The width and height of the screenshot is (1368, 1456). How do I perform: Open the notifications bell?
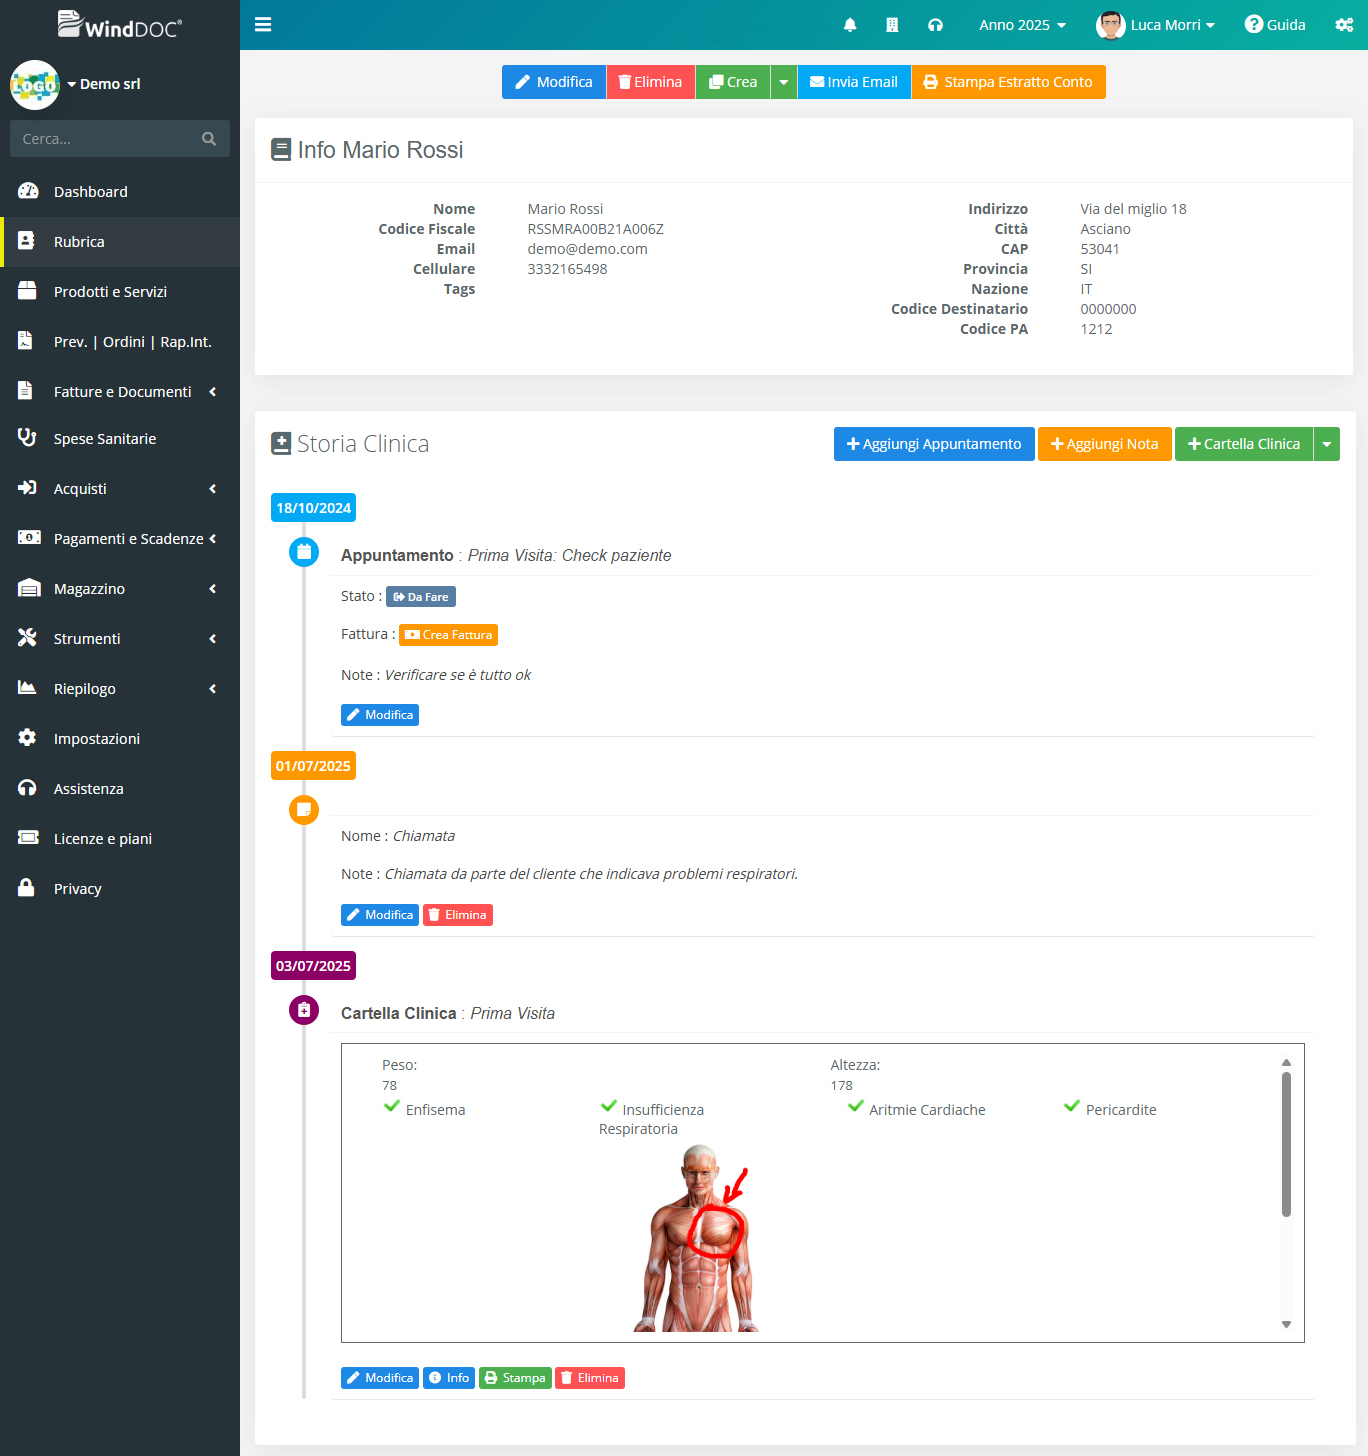[x=850, y=25]
